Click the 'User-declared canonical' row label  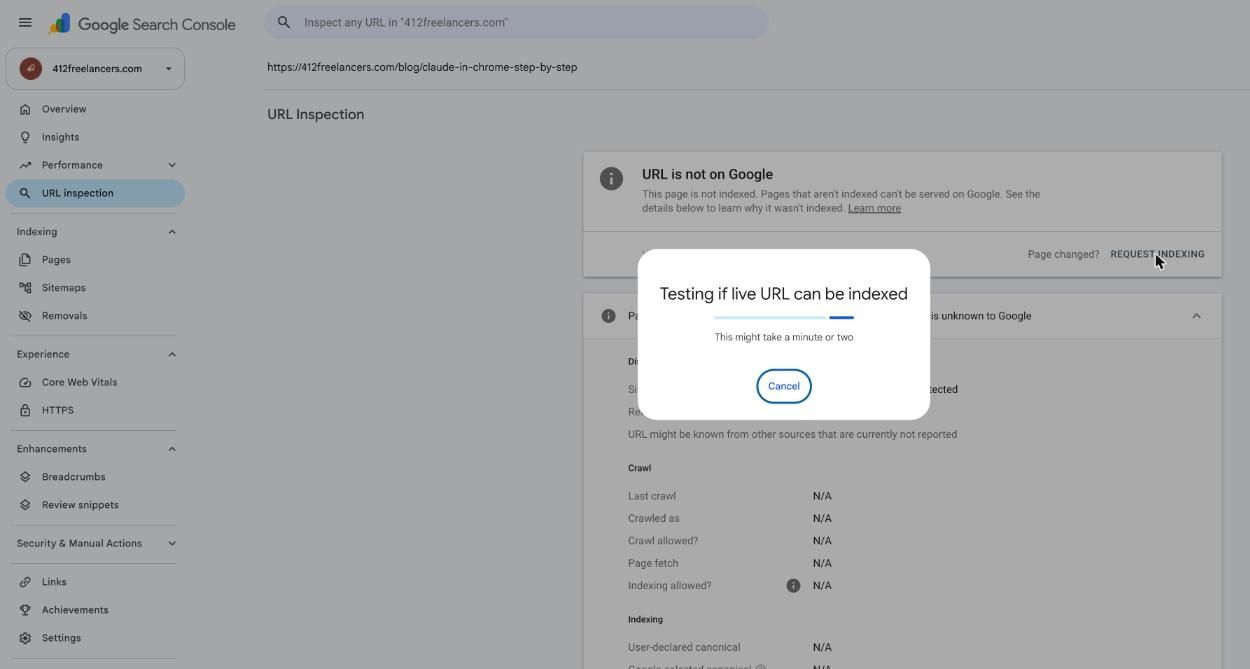(684, 647)
